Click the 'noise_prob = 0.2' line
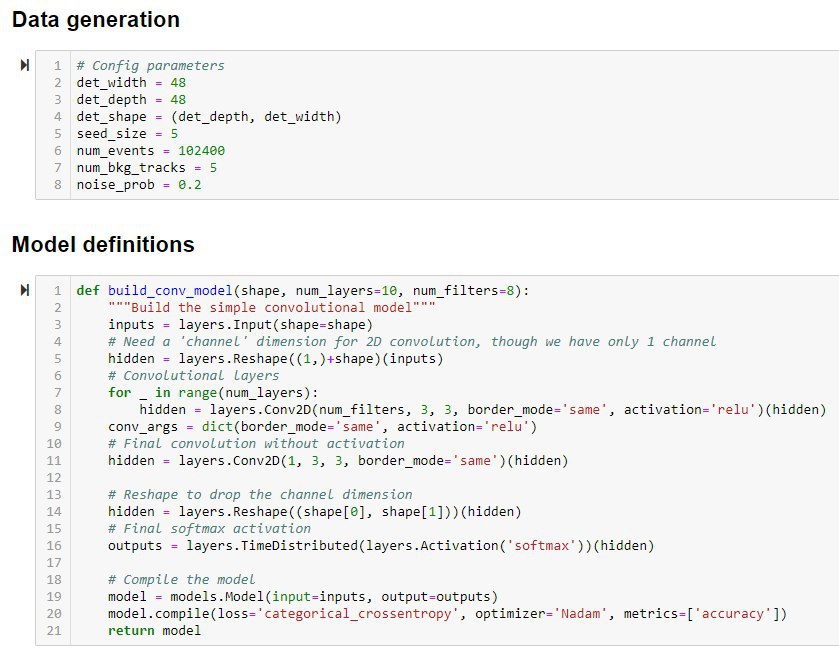 tap(139, 185)
